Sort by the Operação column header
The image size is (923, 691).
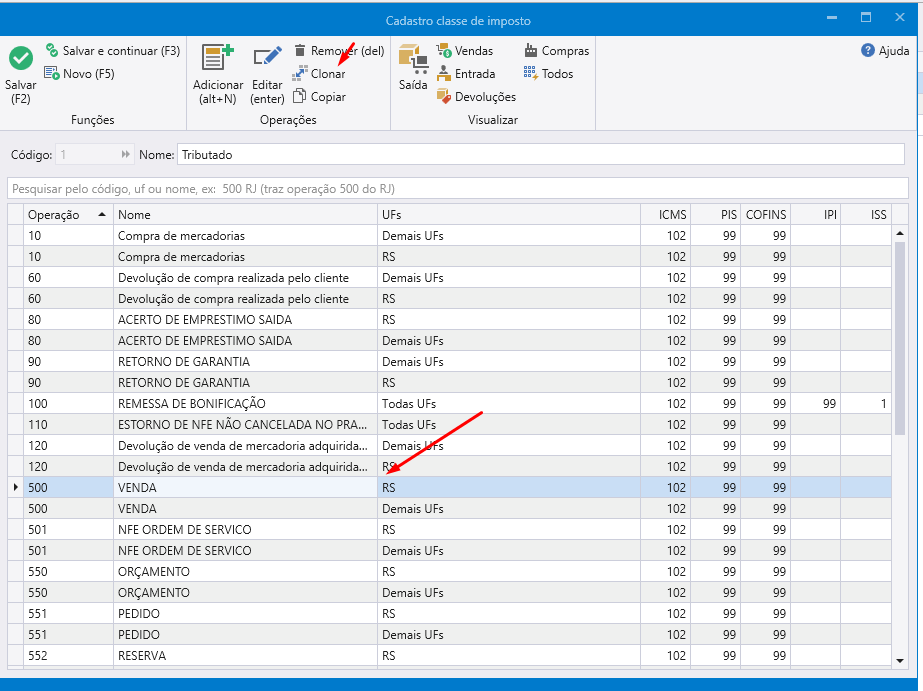(67, 215)
